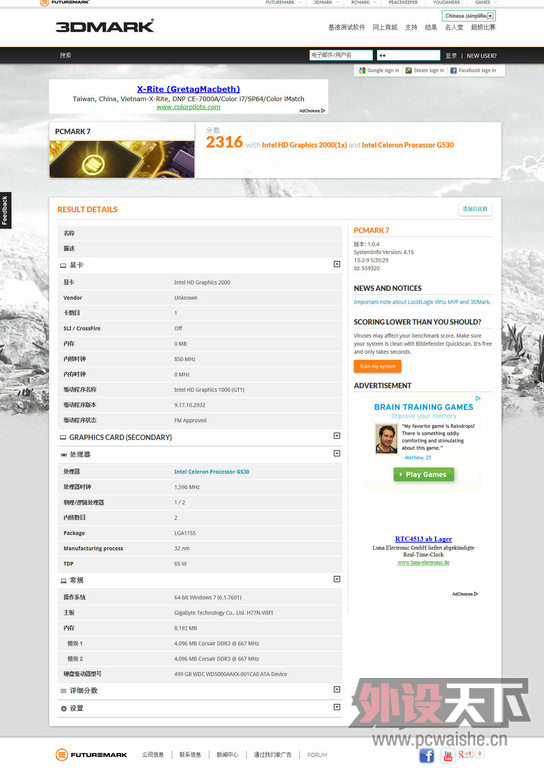Click the 处理器 chip icon
This screenshot has height=768, width=544.
click(x=63, y=455)
